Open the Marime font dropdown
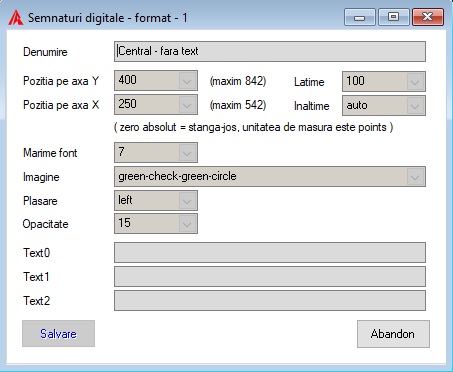Image resolution: width=453 pixels, height=372 pixels. (x=187, y=152)
